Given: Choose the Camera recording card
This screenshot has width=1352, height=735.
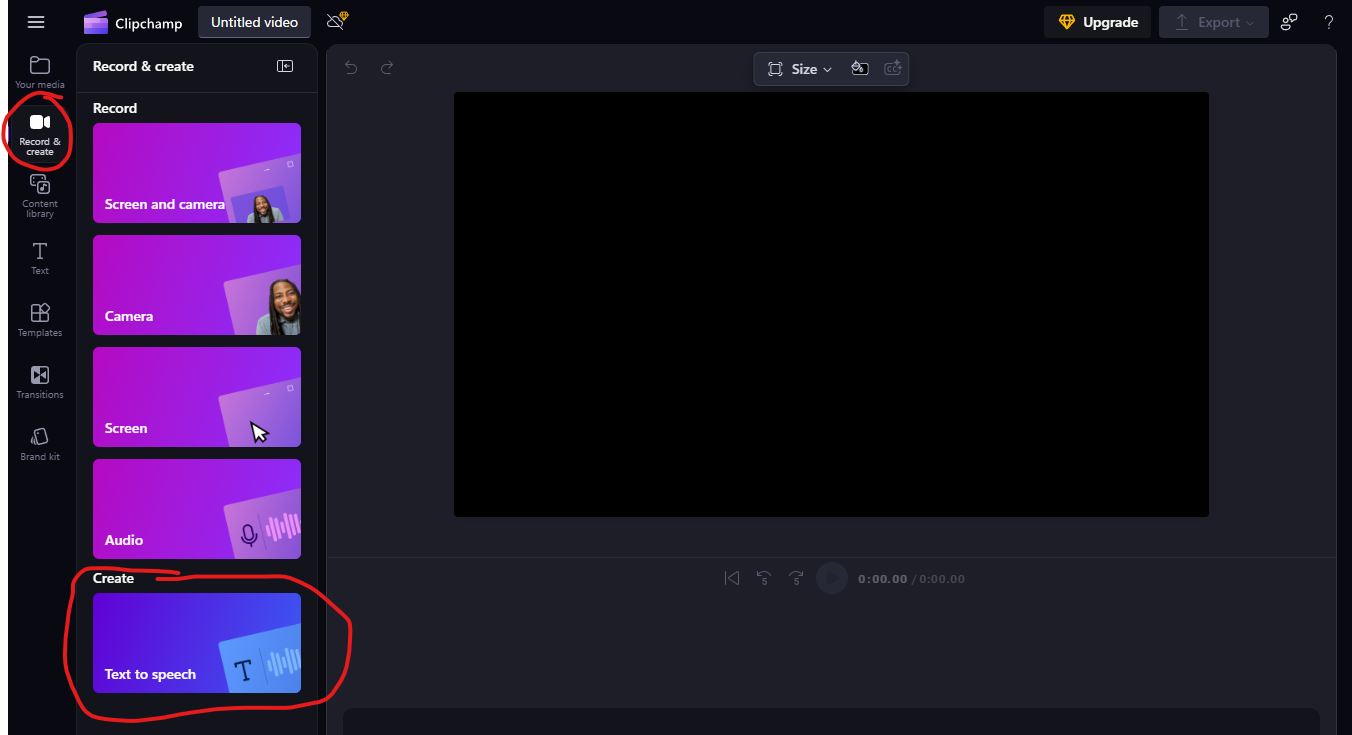Looking at the screenshot, I should [x=197, y=285].
